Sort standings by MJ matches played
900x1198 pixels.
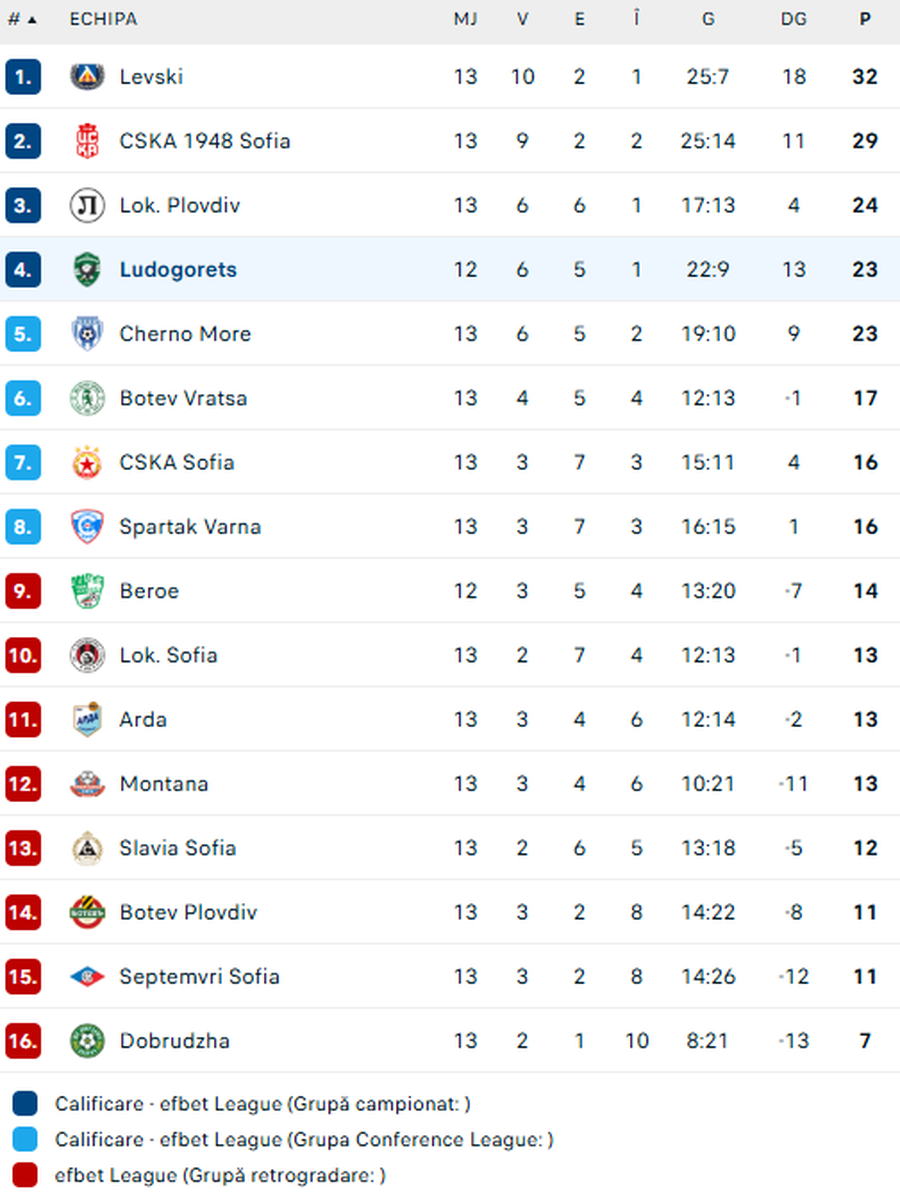(x=465, y=19)
